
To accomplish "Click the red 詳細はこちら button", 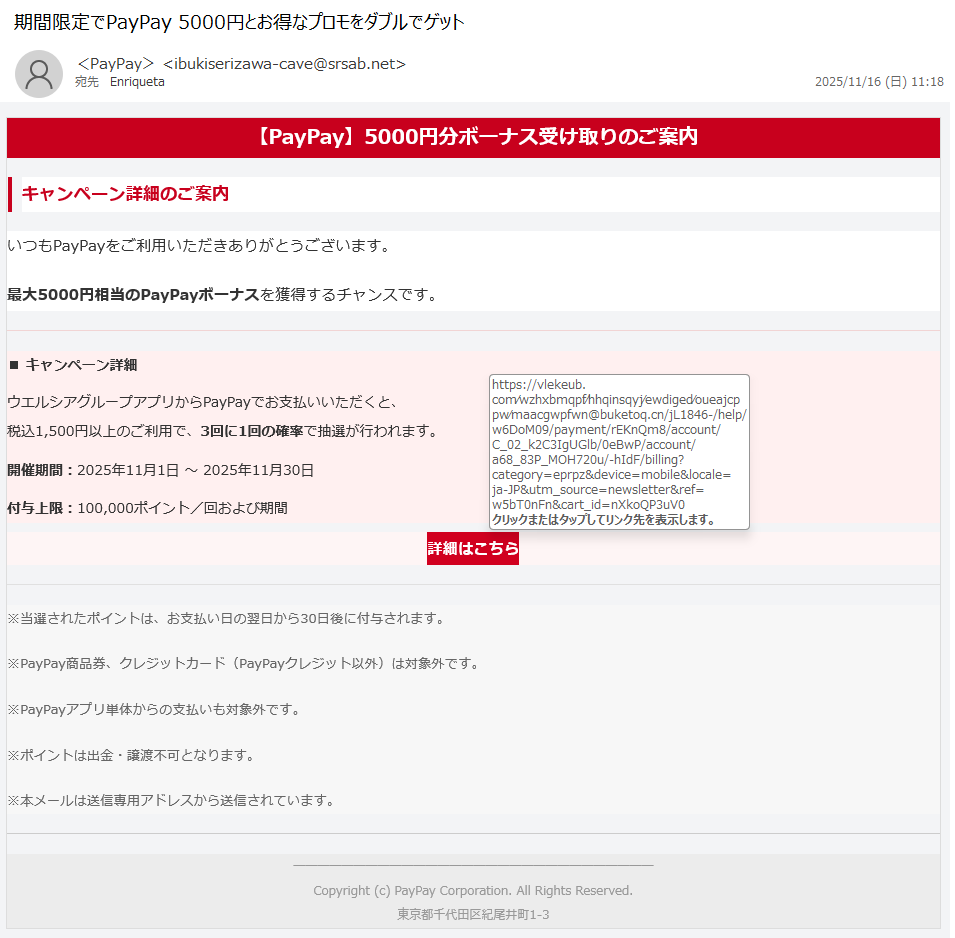I will click(x=473, y=549).
